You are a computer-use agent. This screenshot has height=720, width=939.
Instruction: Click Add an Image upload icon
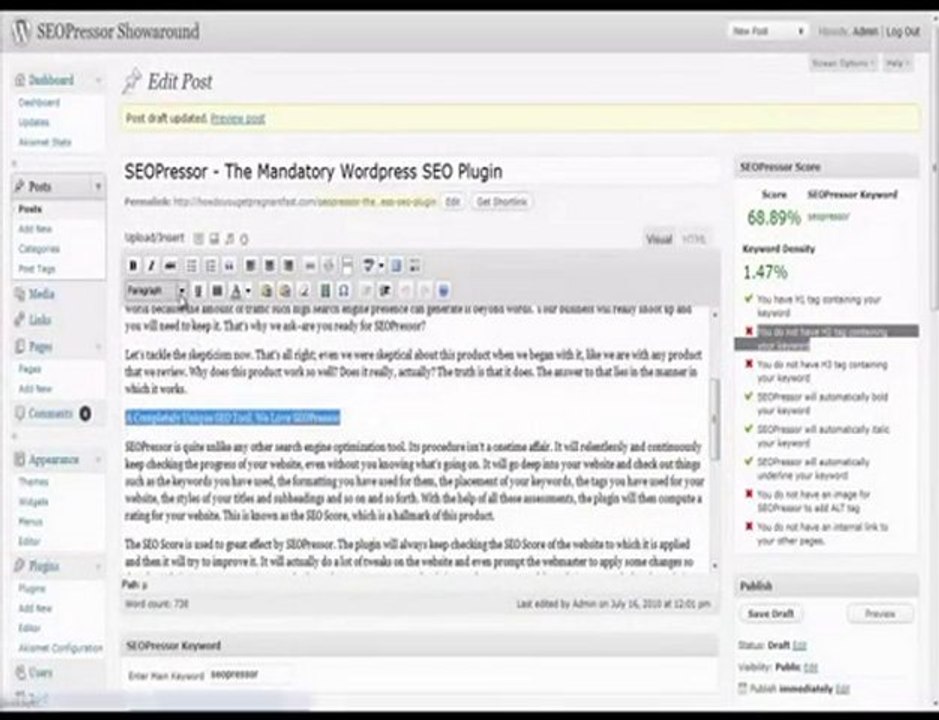point(199,239)
